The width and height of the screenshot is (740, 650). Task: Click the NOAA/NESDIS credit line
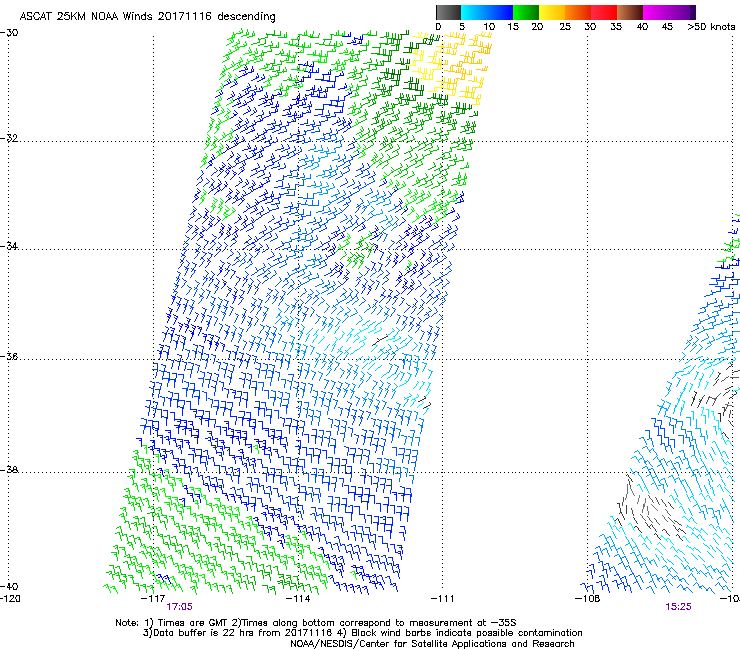(432, 644)
